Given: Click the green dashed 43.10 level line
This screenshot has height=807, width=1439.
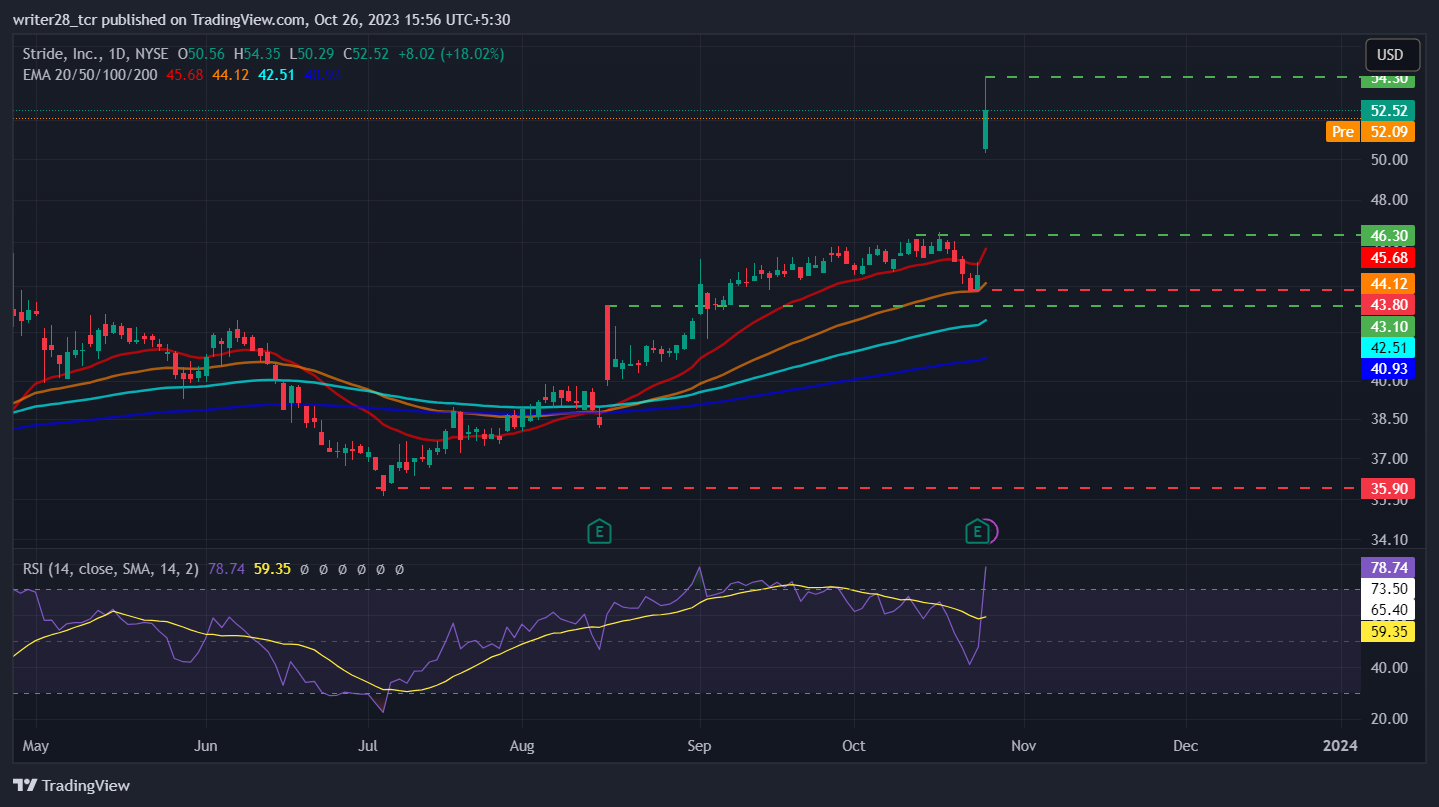Looking at the screenshot, I should 983,305.
